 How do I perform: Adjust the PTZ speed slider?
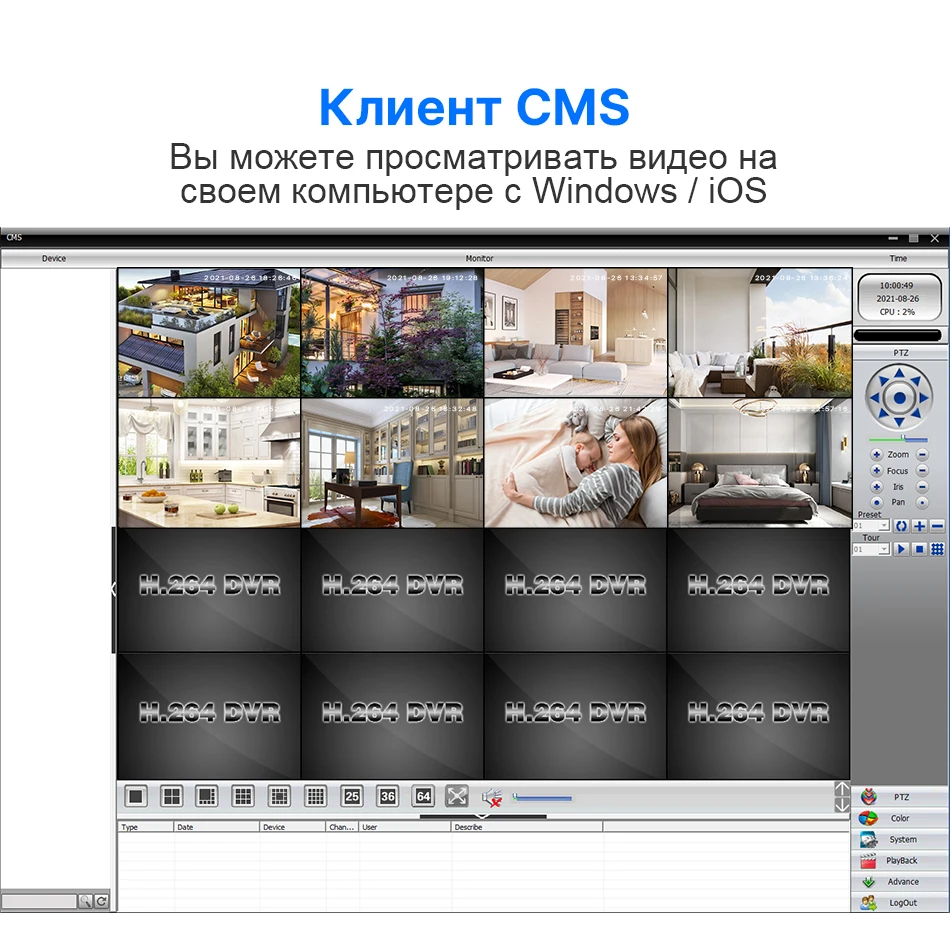tap(899, 439)
